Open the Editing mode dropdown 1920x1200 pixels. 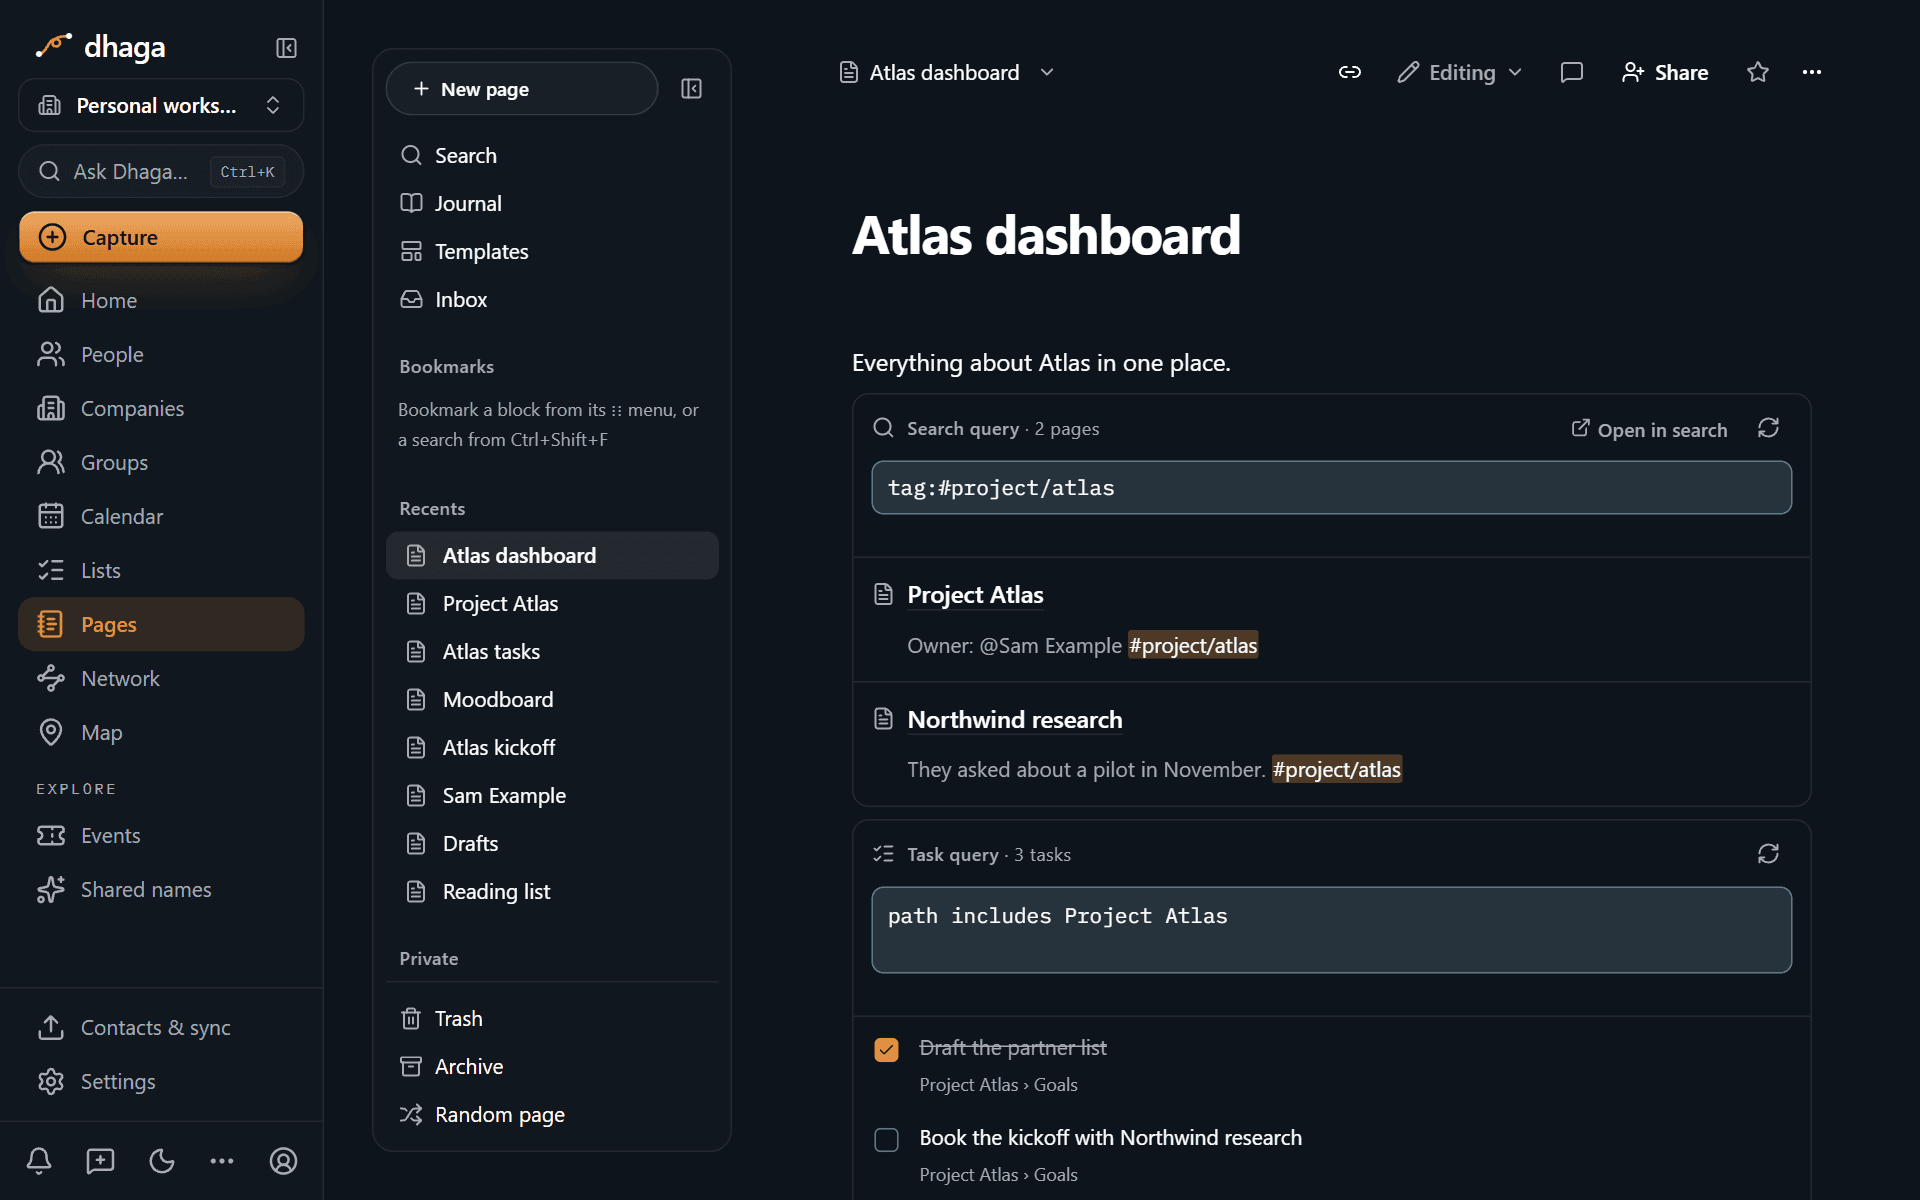1460,72
